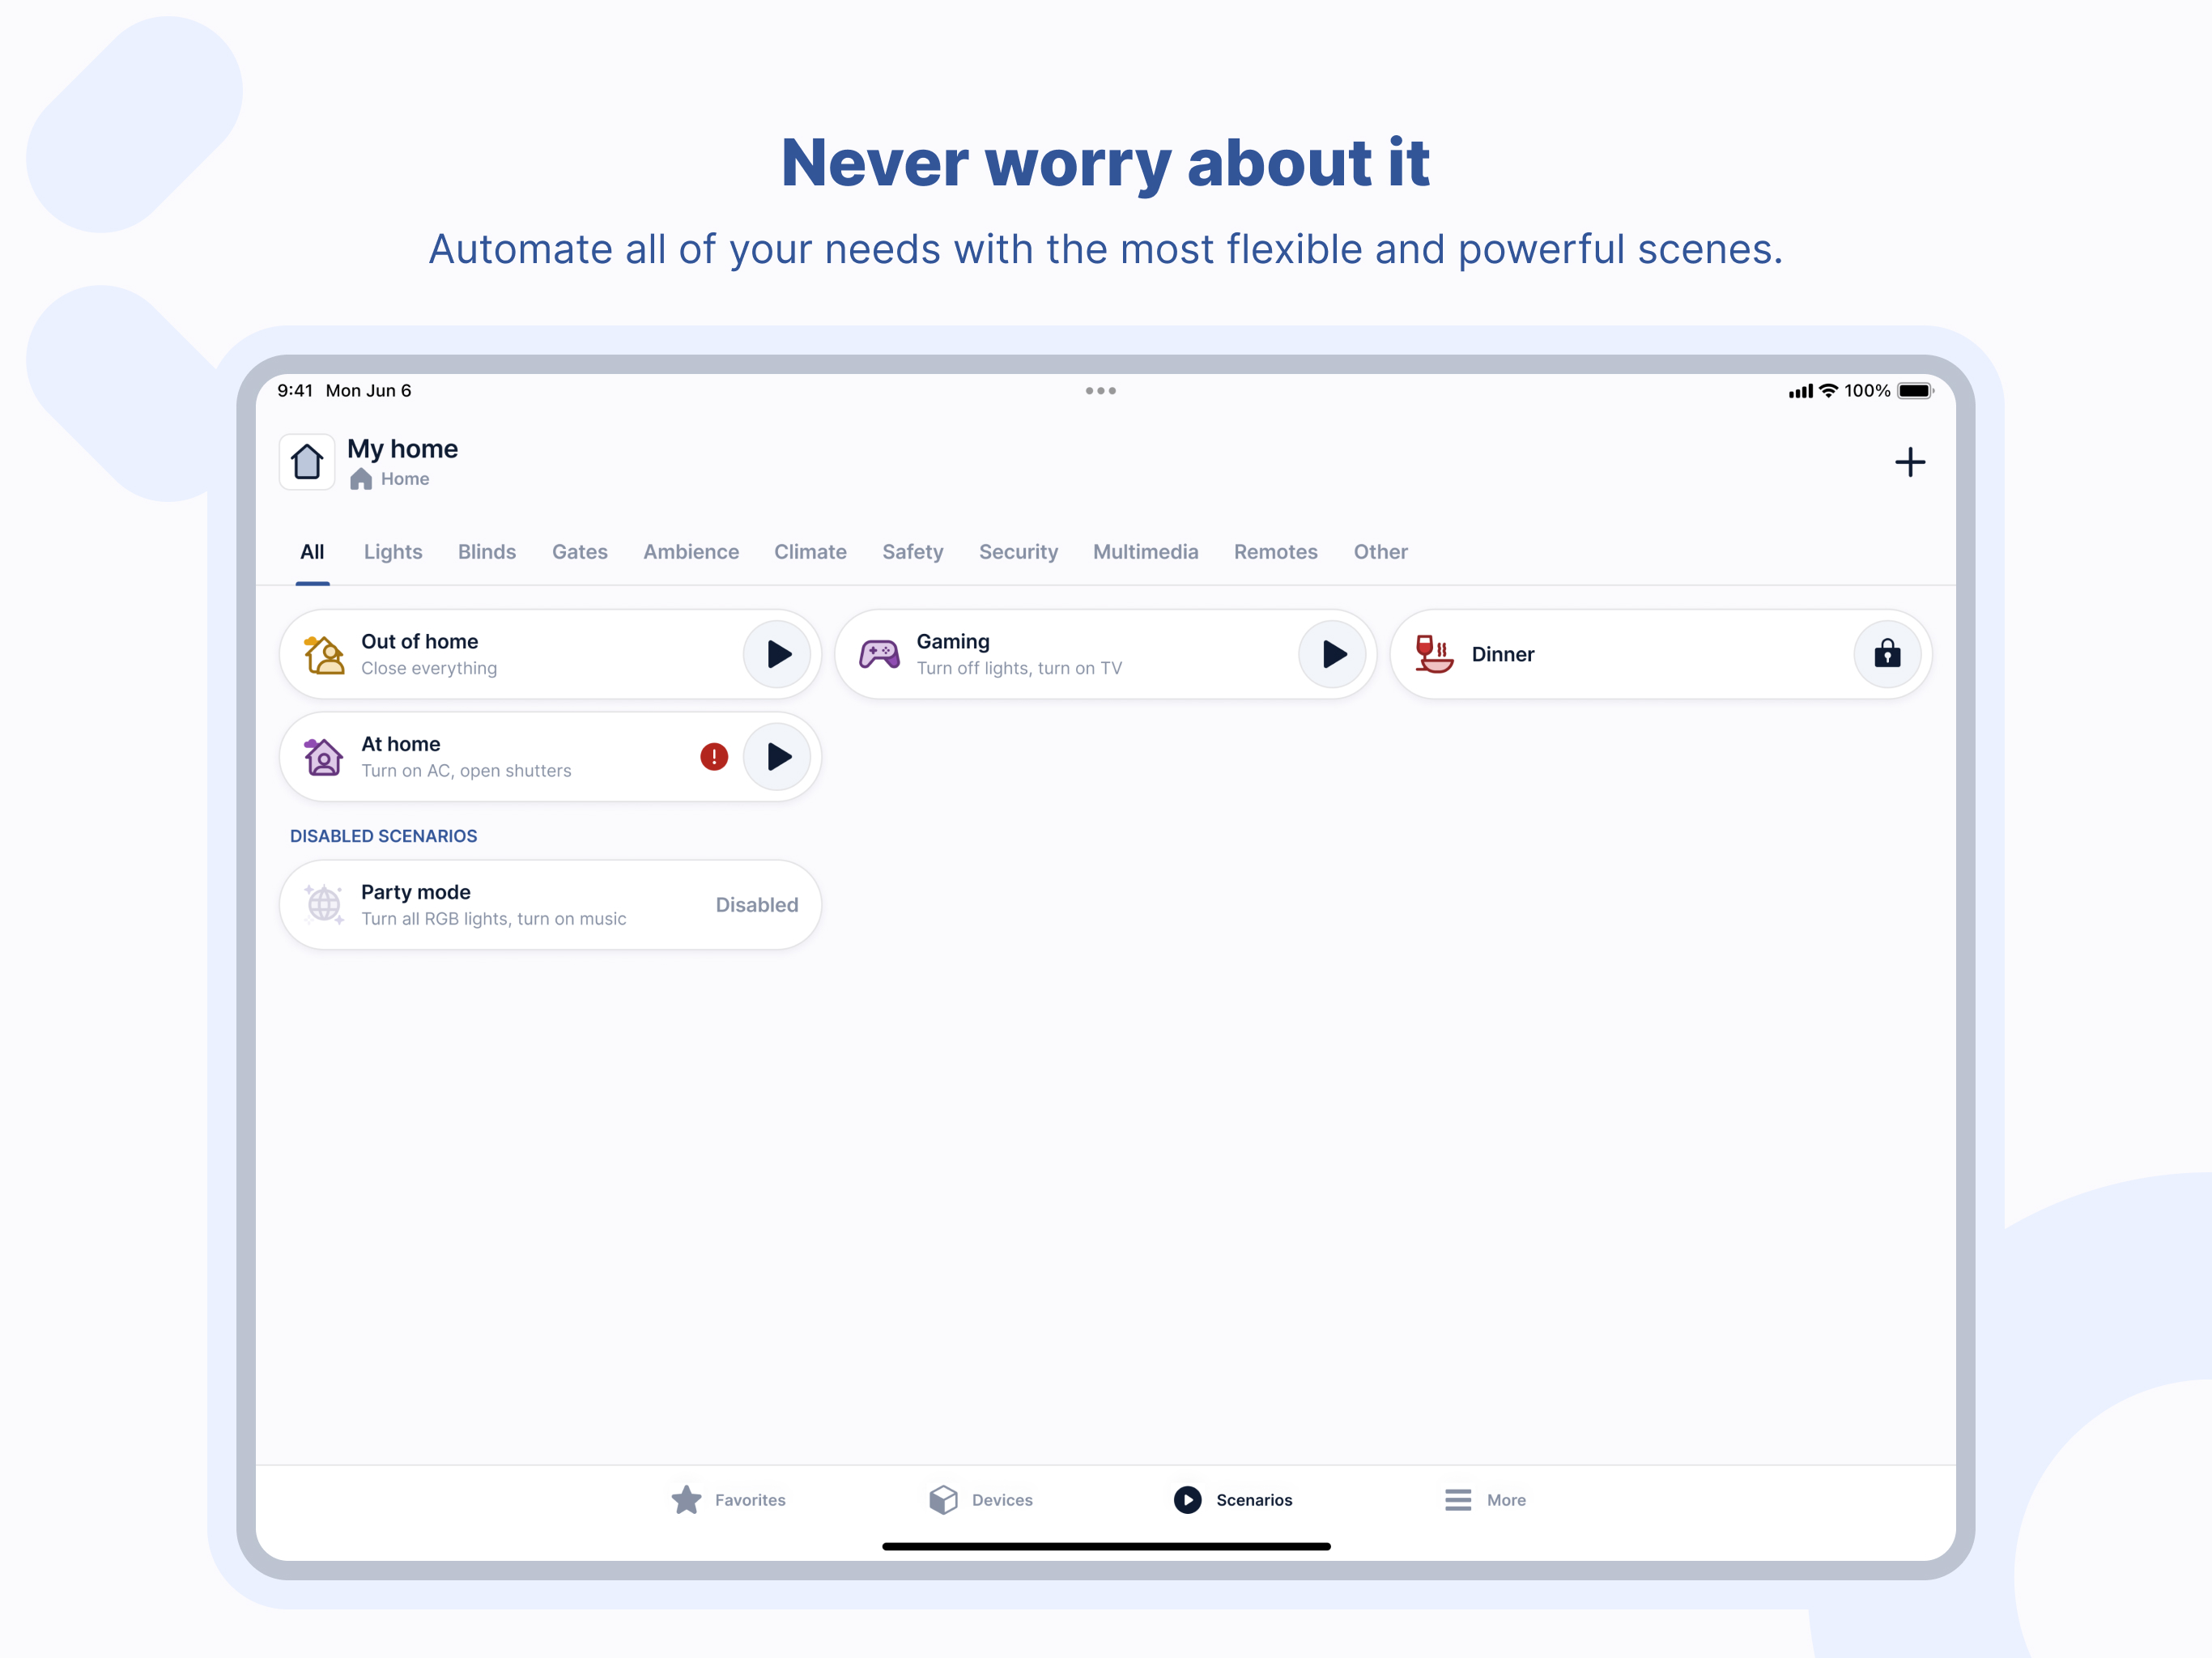Screen dimensions: 2212x1658
Task: Switch to the Climate tab
Action: pyautogui.click(x=810, y=552)
